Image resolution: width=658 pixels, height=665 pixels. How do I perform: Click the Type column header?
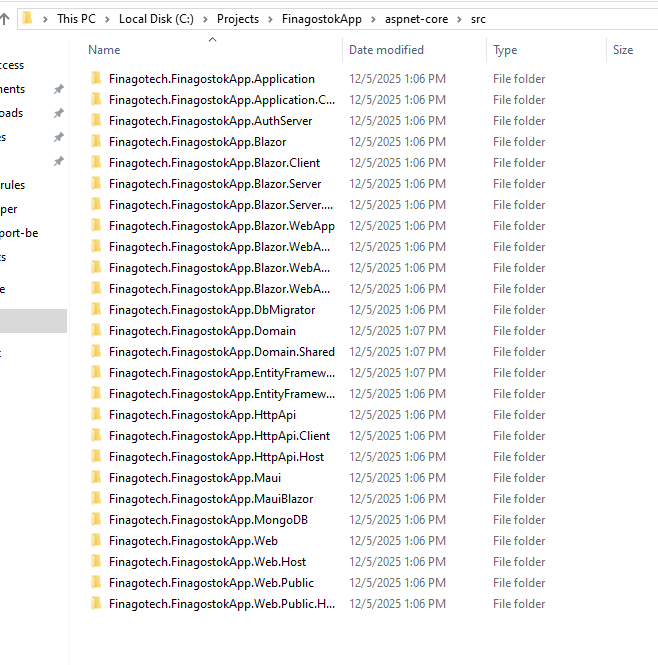[x=505, y=50]
